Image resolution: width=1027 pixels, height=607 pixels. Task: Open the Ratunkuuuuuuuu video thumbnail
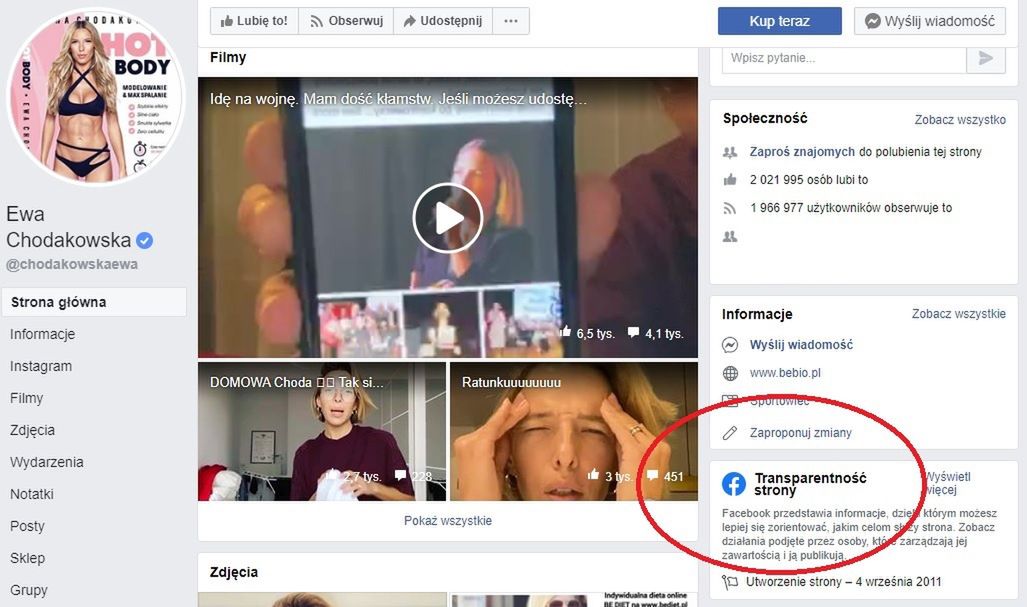click(574, 432)
